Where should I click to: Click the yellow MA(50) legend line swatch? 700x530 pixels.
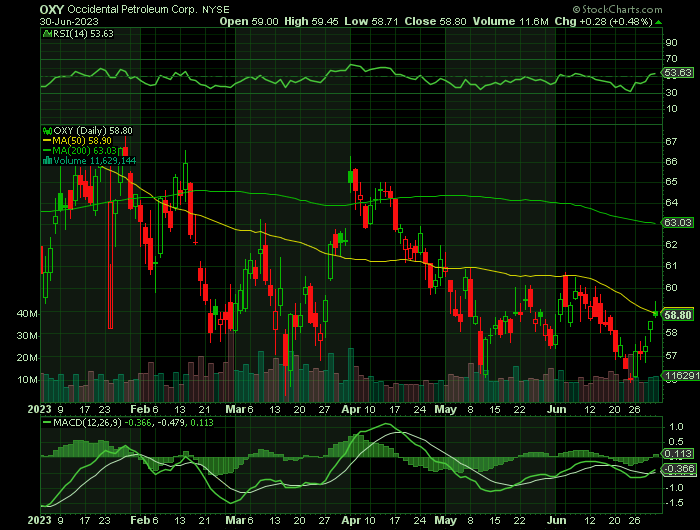pyautogui.click(x=47, y=141)
